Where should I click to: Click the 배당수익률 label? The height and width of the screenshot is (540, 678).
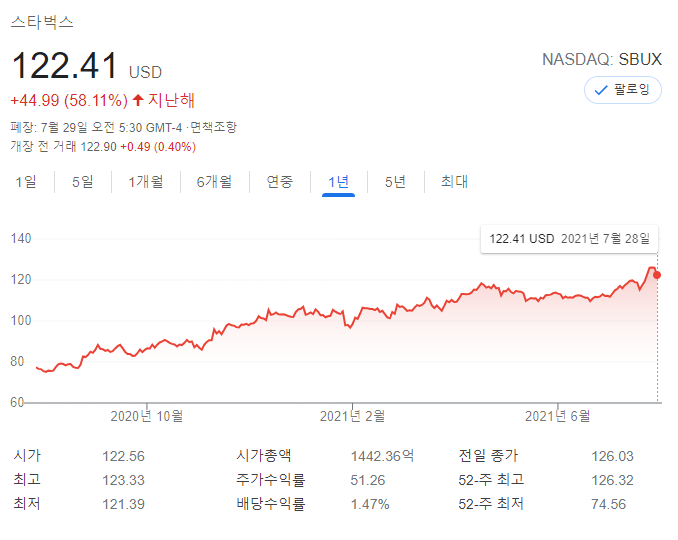(271, 504)
